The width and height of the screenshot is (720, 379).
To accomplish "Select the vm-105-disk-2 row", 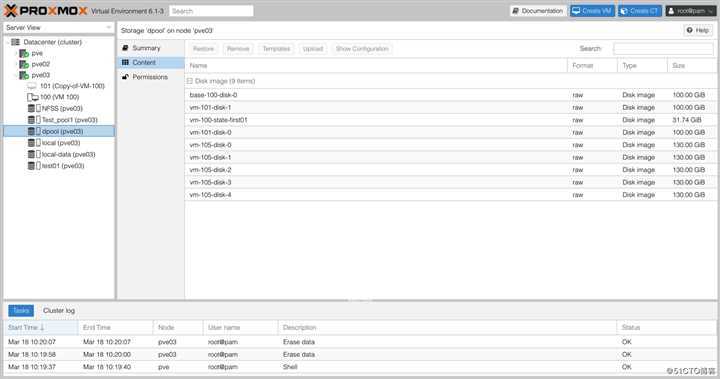I will (451, 170).
